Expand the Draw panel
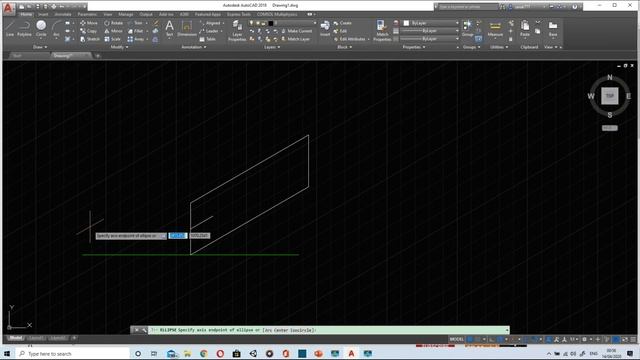The width and height of the screenshot is (640, 360). click(40, 47)
